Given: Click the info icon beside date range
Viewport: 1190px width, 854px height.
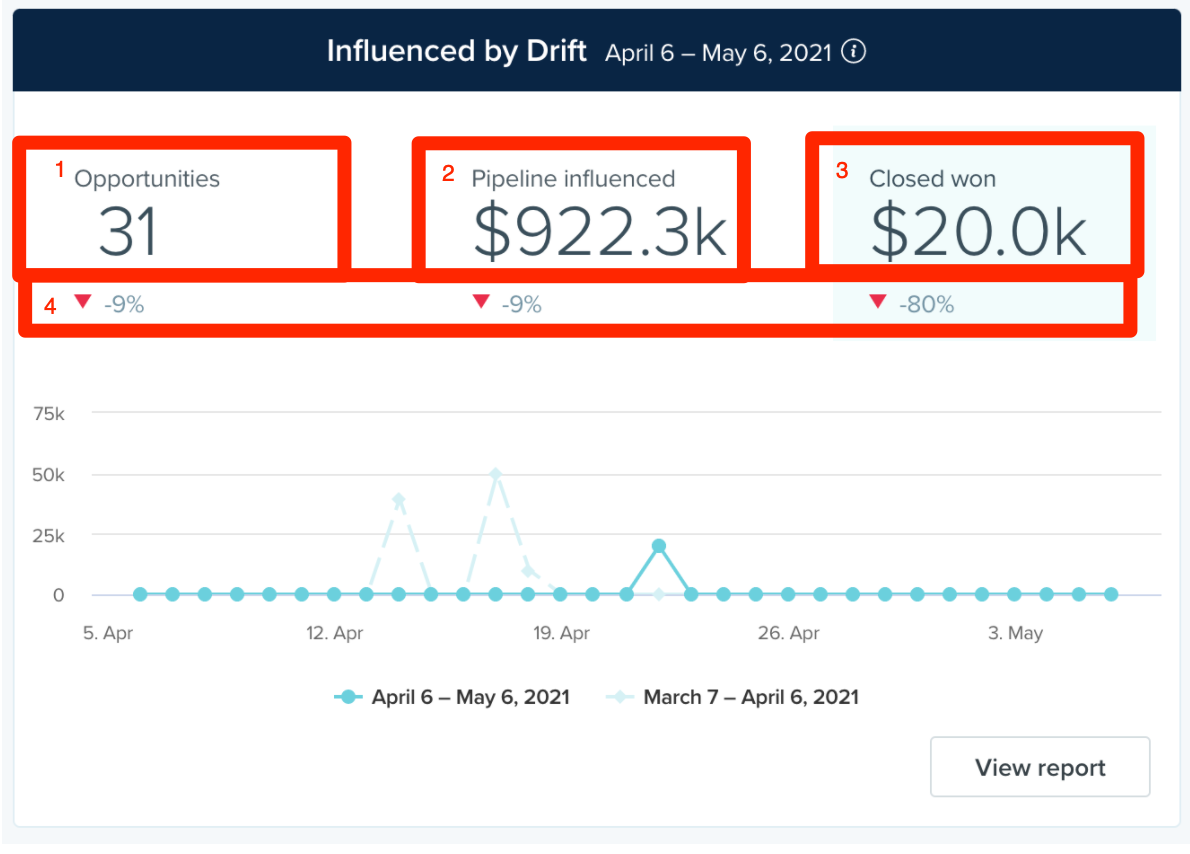Looking at the screenshot, I should point(854,52).
